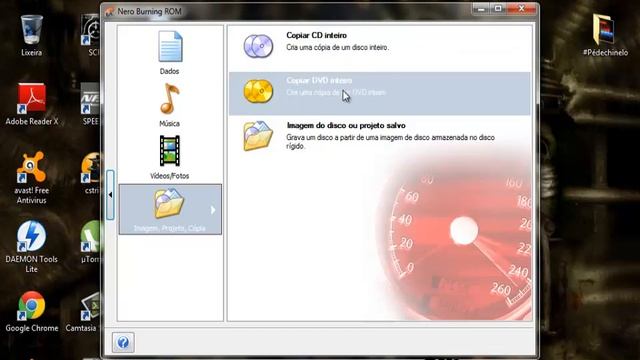Collapse the side panel with the left arrow handle
640x360 pixels.
click(x=110, y=195)
